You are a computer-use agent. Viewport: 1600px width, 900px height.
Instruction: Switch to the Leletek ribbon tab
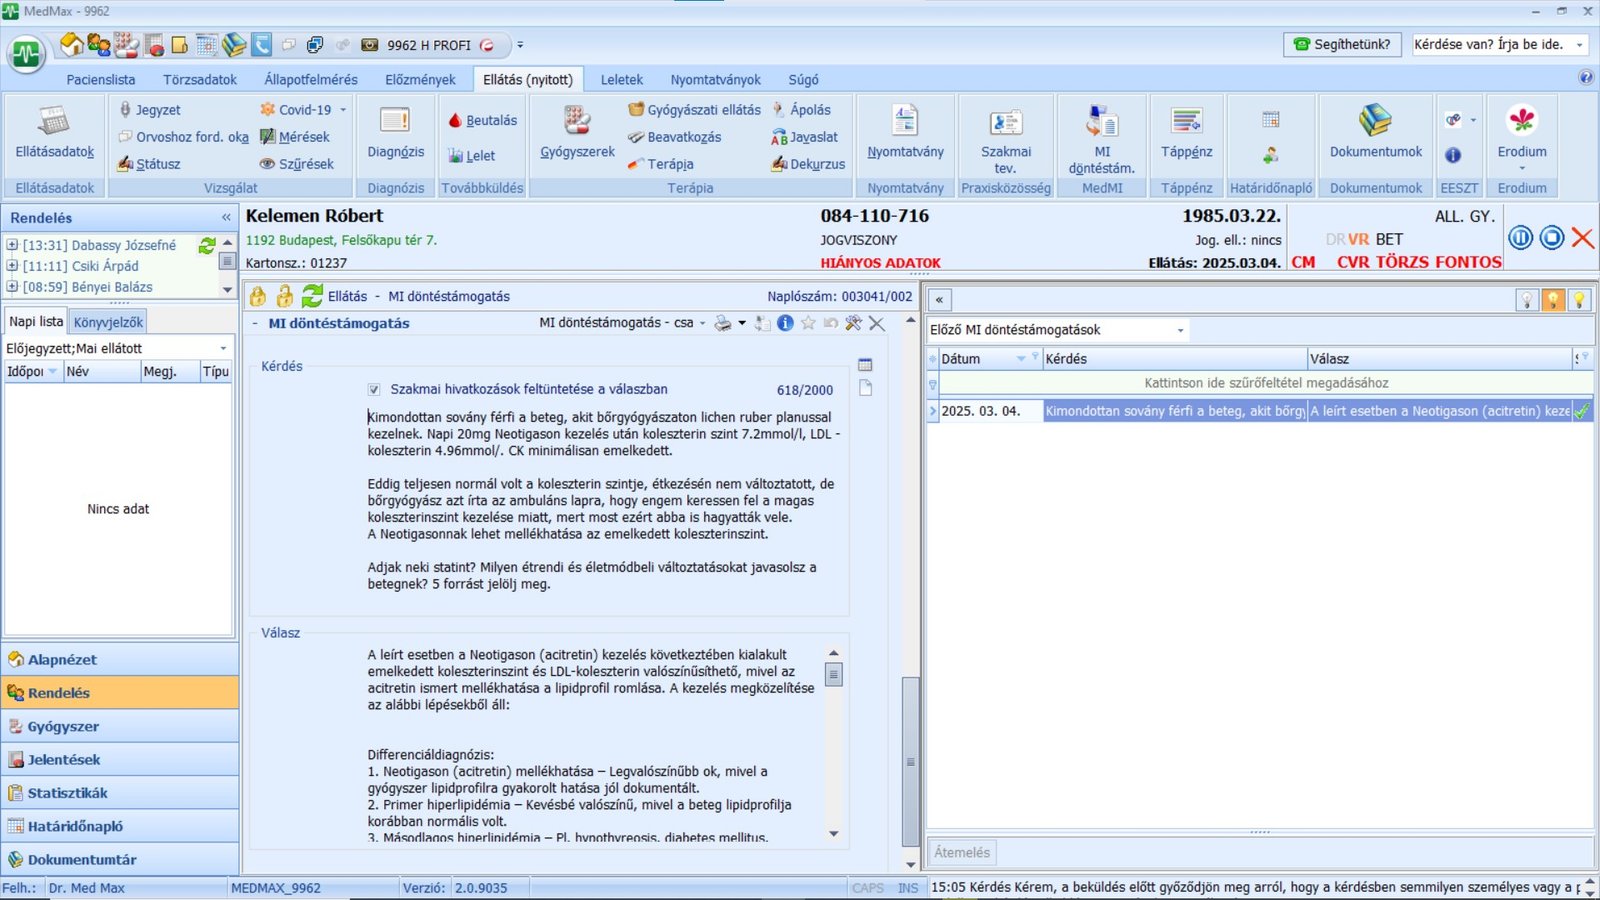tap(621, 80)
